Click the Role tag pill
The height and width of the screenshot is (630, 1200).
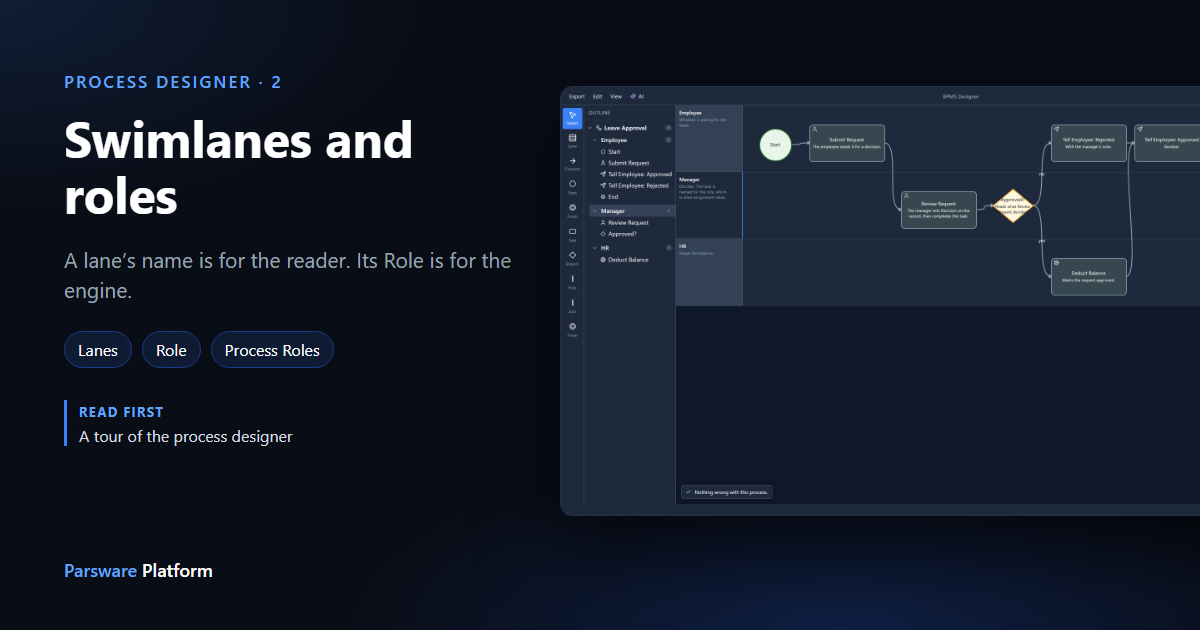[x=171, y=350]
